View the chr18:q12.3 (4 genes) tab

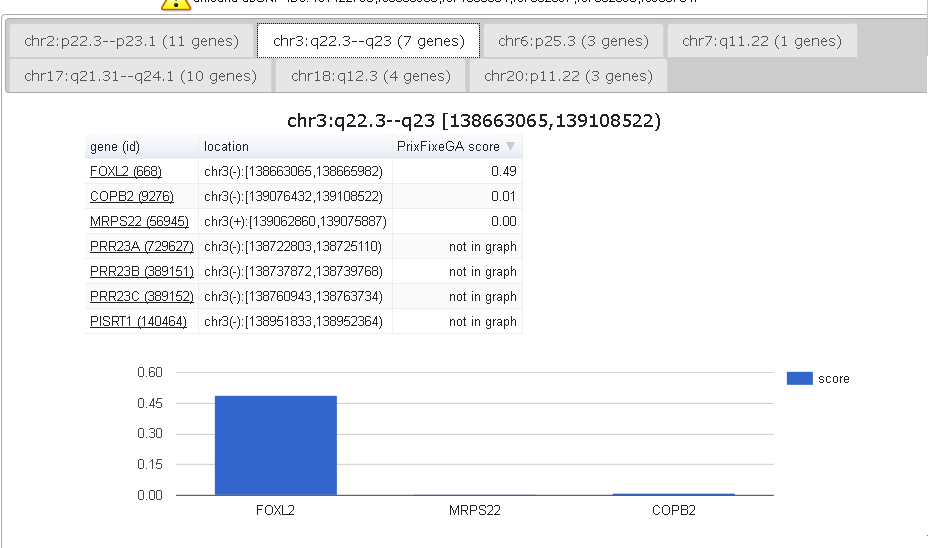pyautogui.click(x=370, y=76)
